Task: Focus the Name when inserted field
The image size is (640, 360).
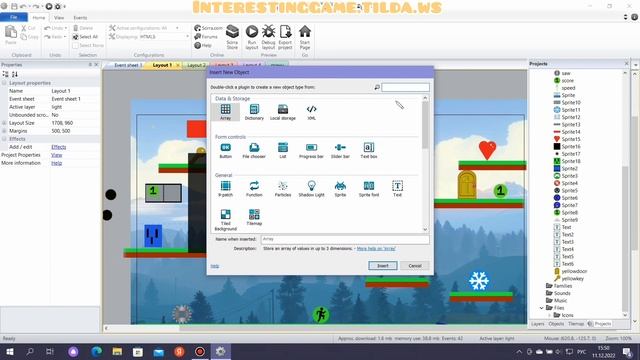Action: [345, 239]
